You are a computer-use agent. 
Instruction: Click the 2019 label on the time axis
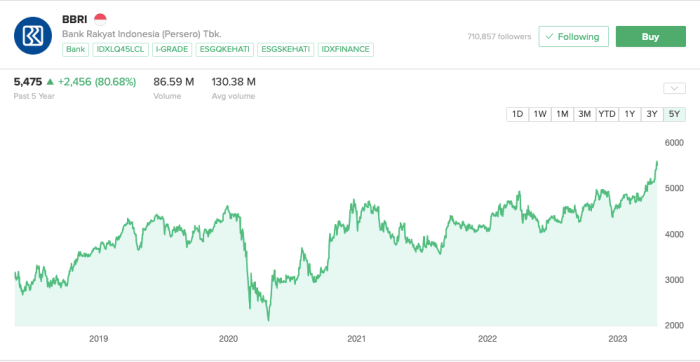pos(98,339)
